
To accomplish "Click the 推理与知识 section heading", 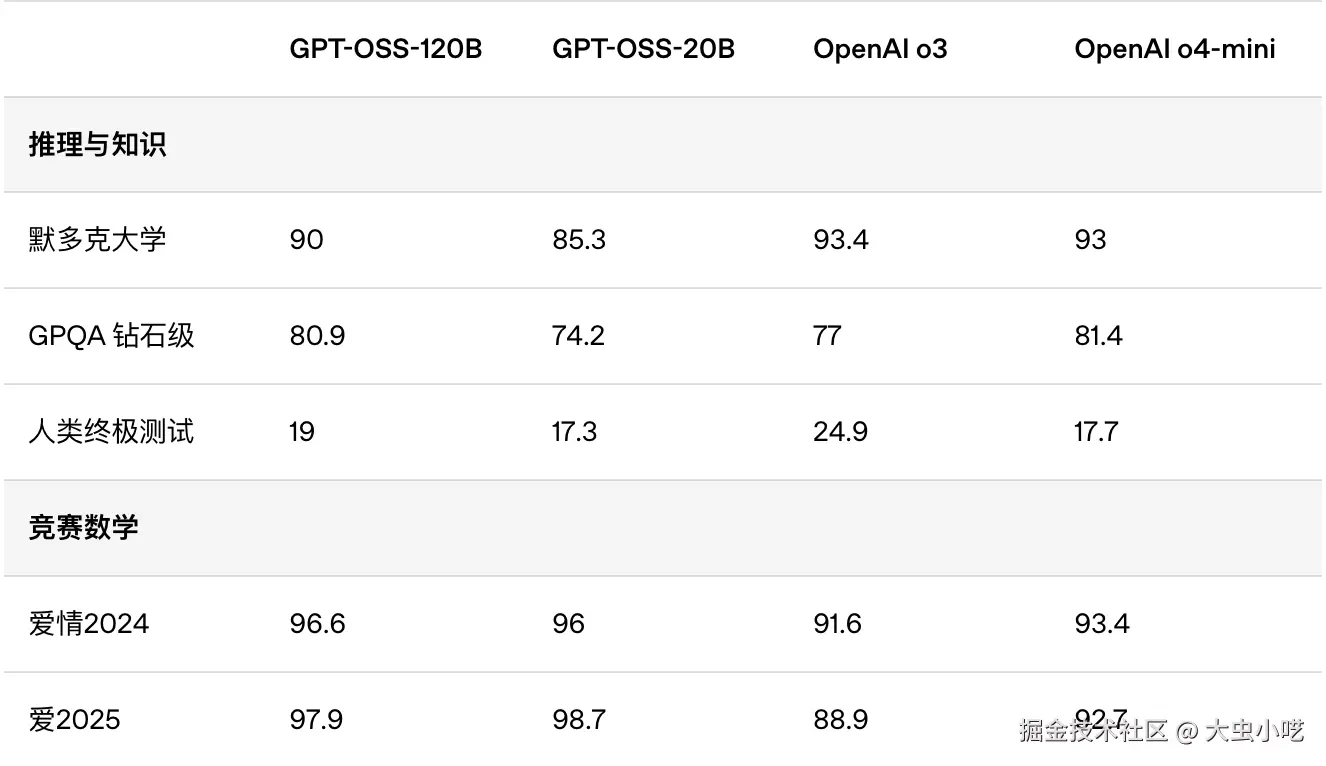I will (97, 145).
